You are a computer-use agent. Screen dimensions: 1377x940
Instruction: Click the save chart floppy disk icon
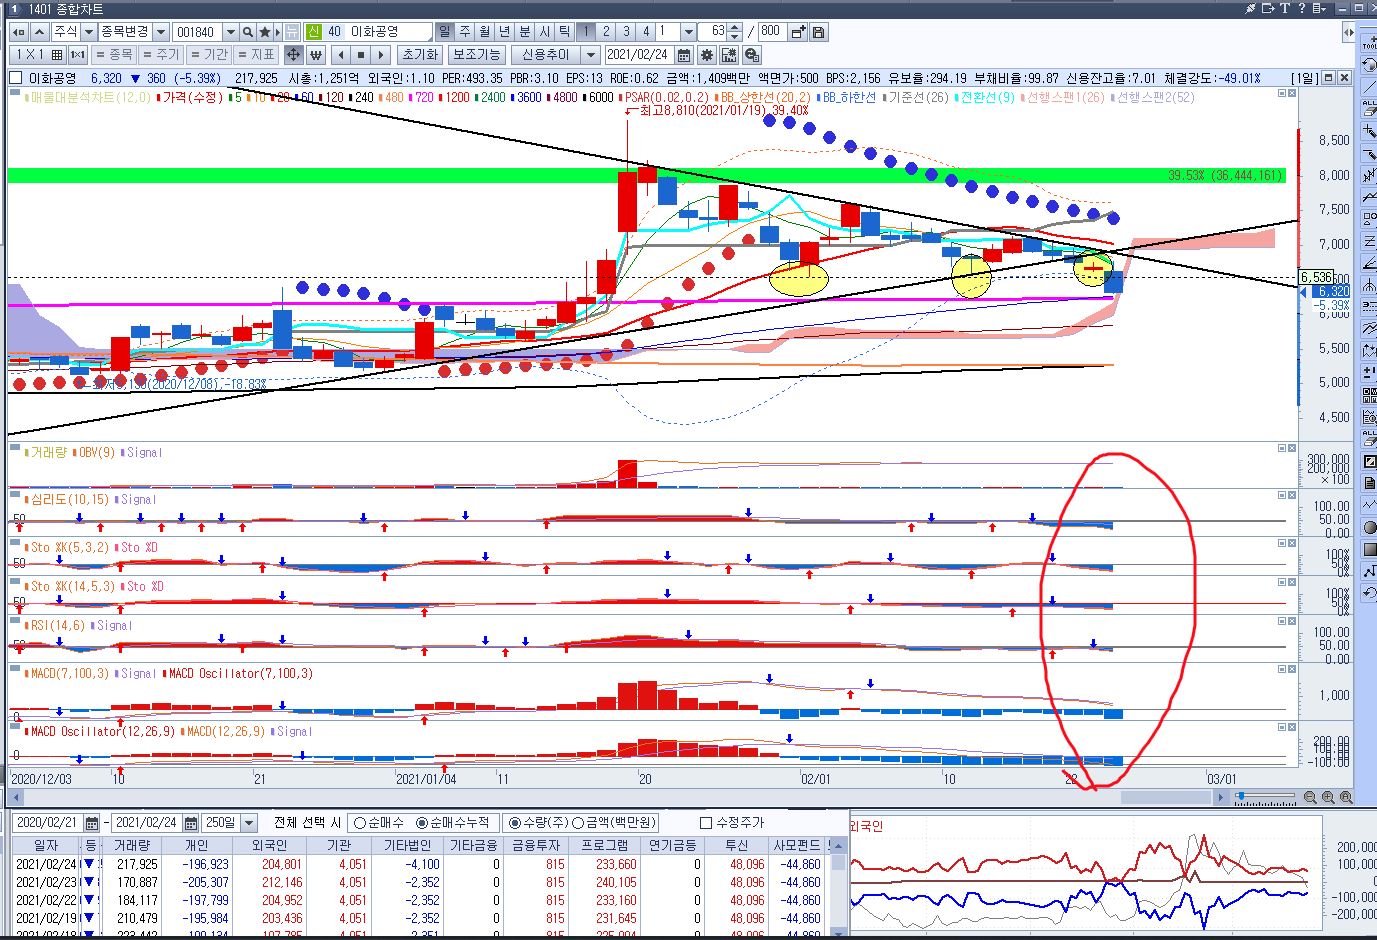818,32
